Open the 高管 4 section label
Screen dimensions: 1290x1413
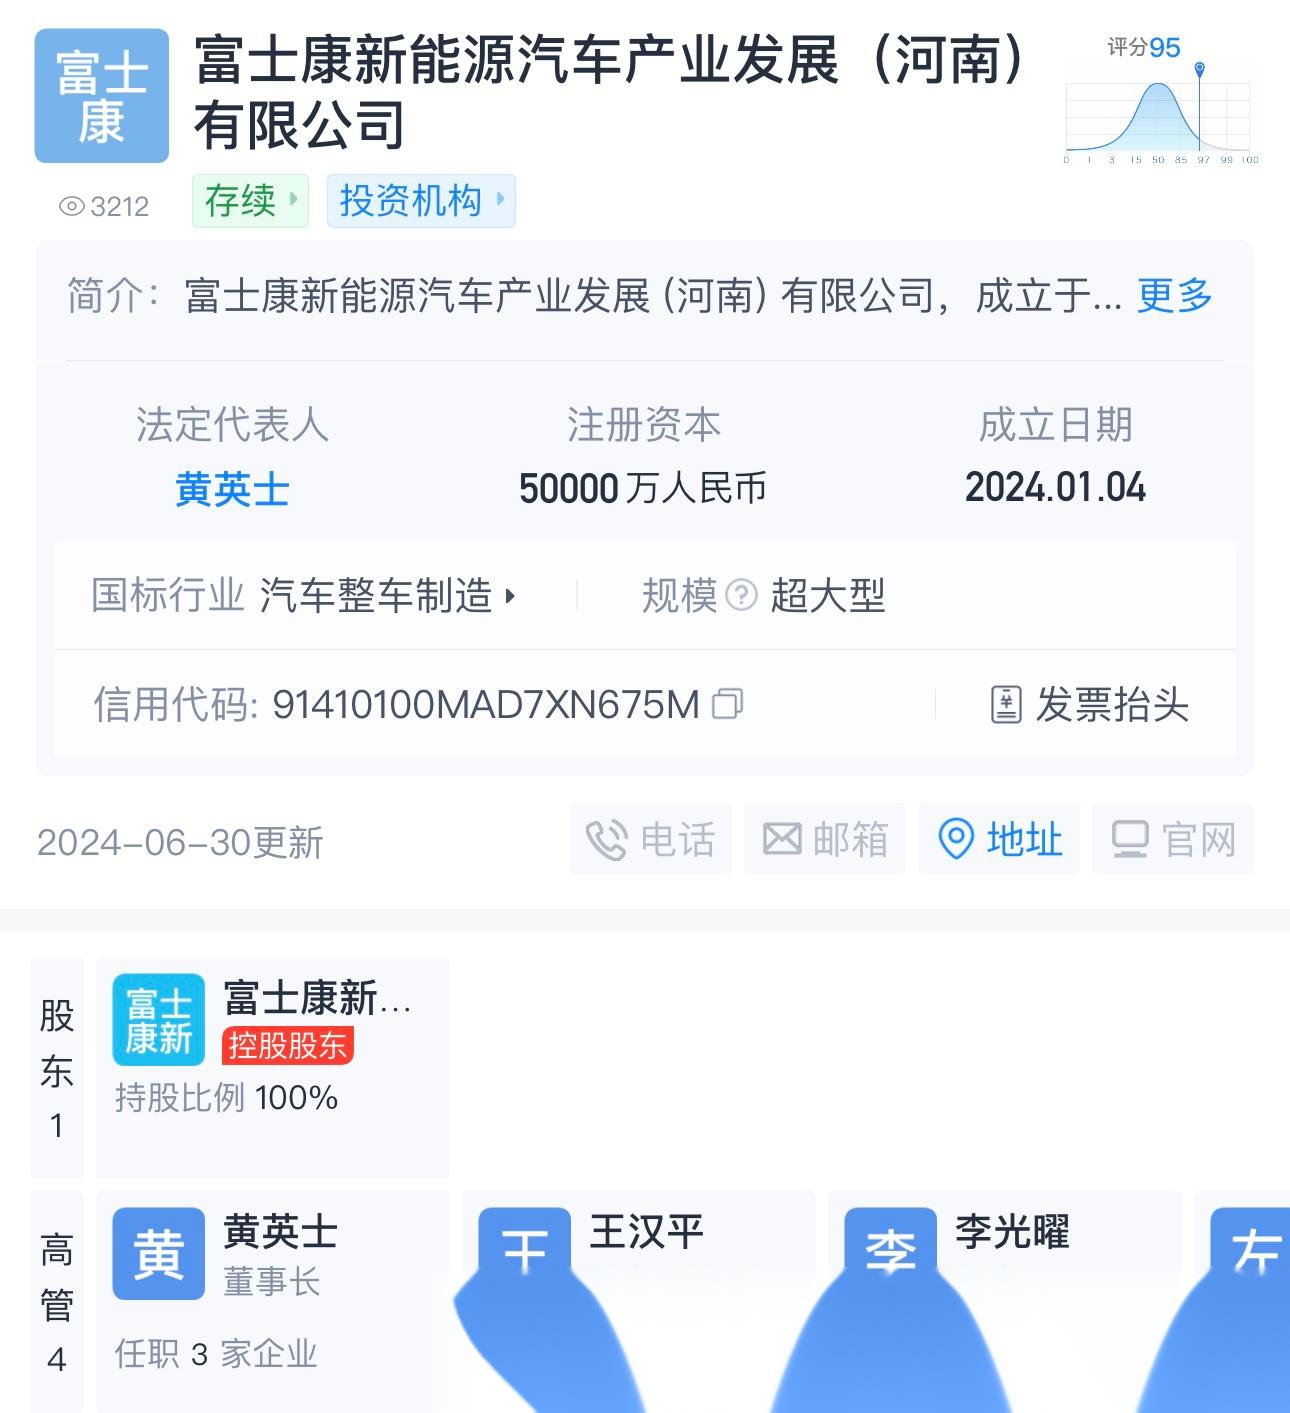tap(57, 1302)
